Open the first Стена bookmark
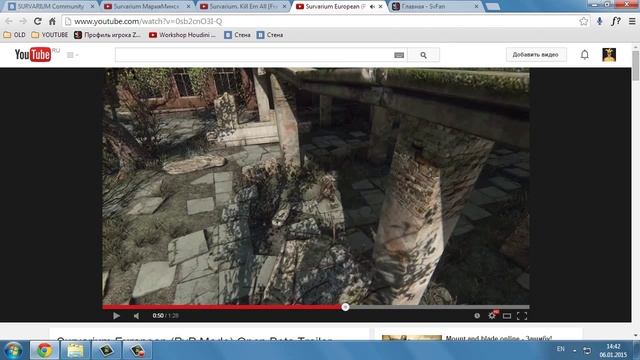Viewport: 640px width, 360px height. [x=237, y=35]
